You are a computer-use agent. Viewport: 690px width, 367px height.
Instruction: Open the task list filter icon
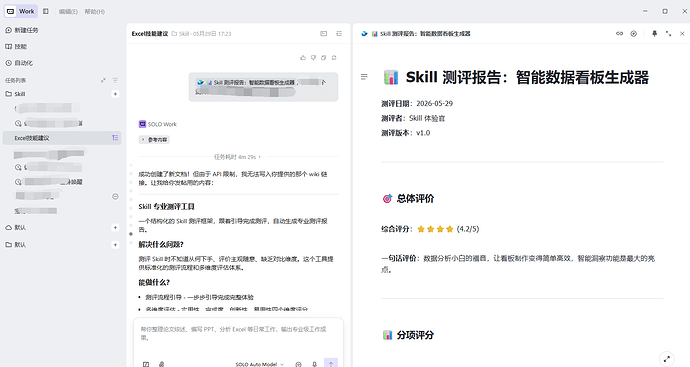[115, 80]
